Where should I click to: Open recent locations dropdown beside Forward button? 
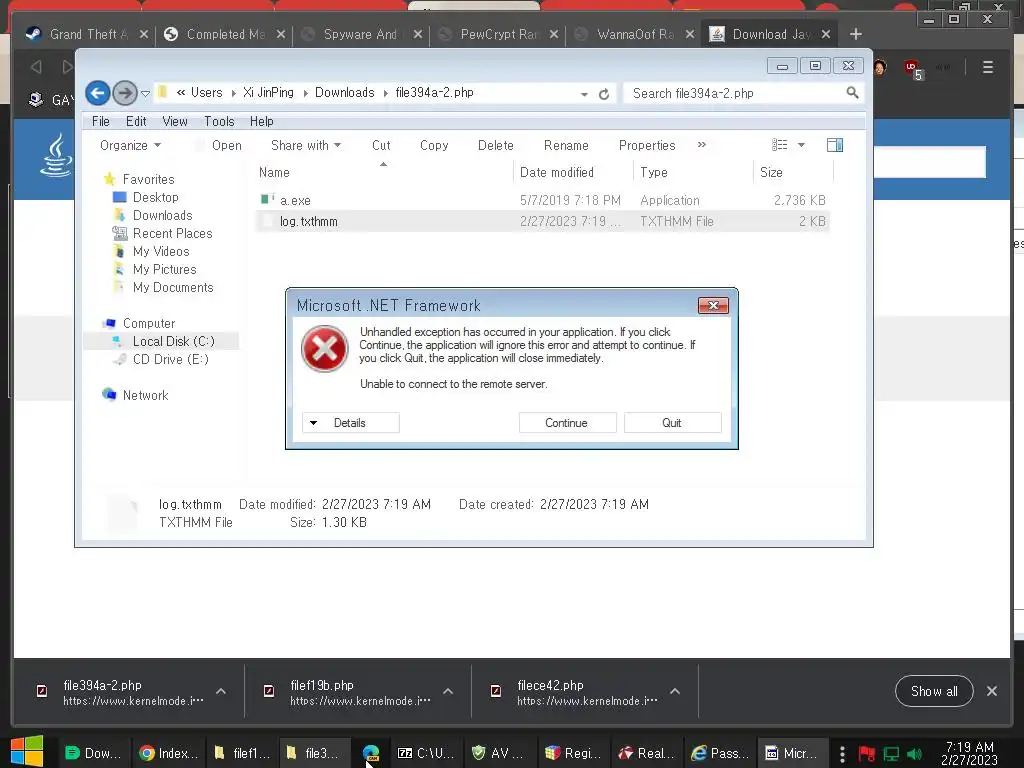coord(145,94)
